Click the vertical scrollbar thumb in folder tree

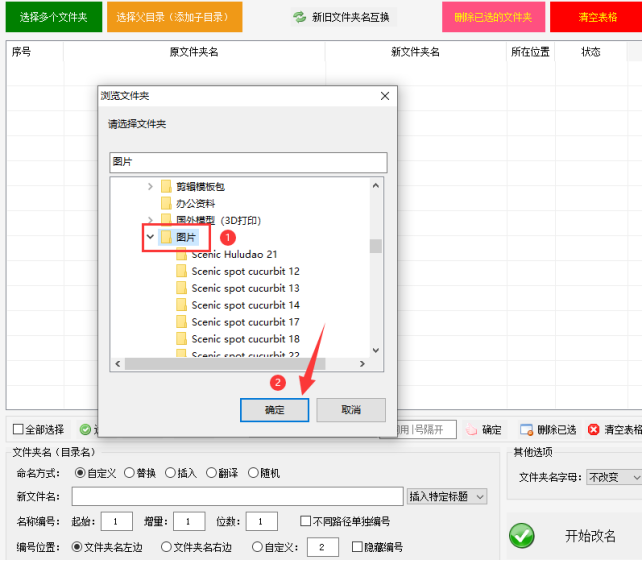376,246
